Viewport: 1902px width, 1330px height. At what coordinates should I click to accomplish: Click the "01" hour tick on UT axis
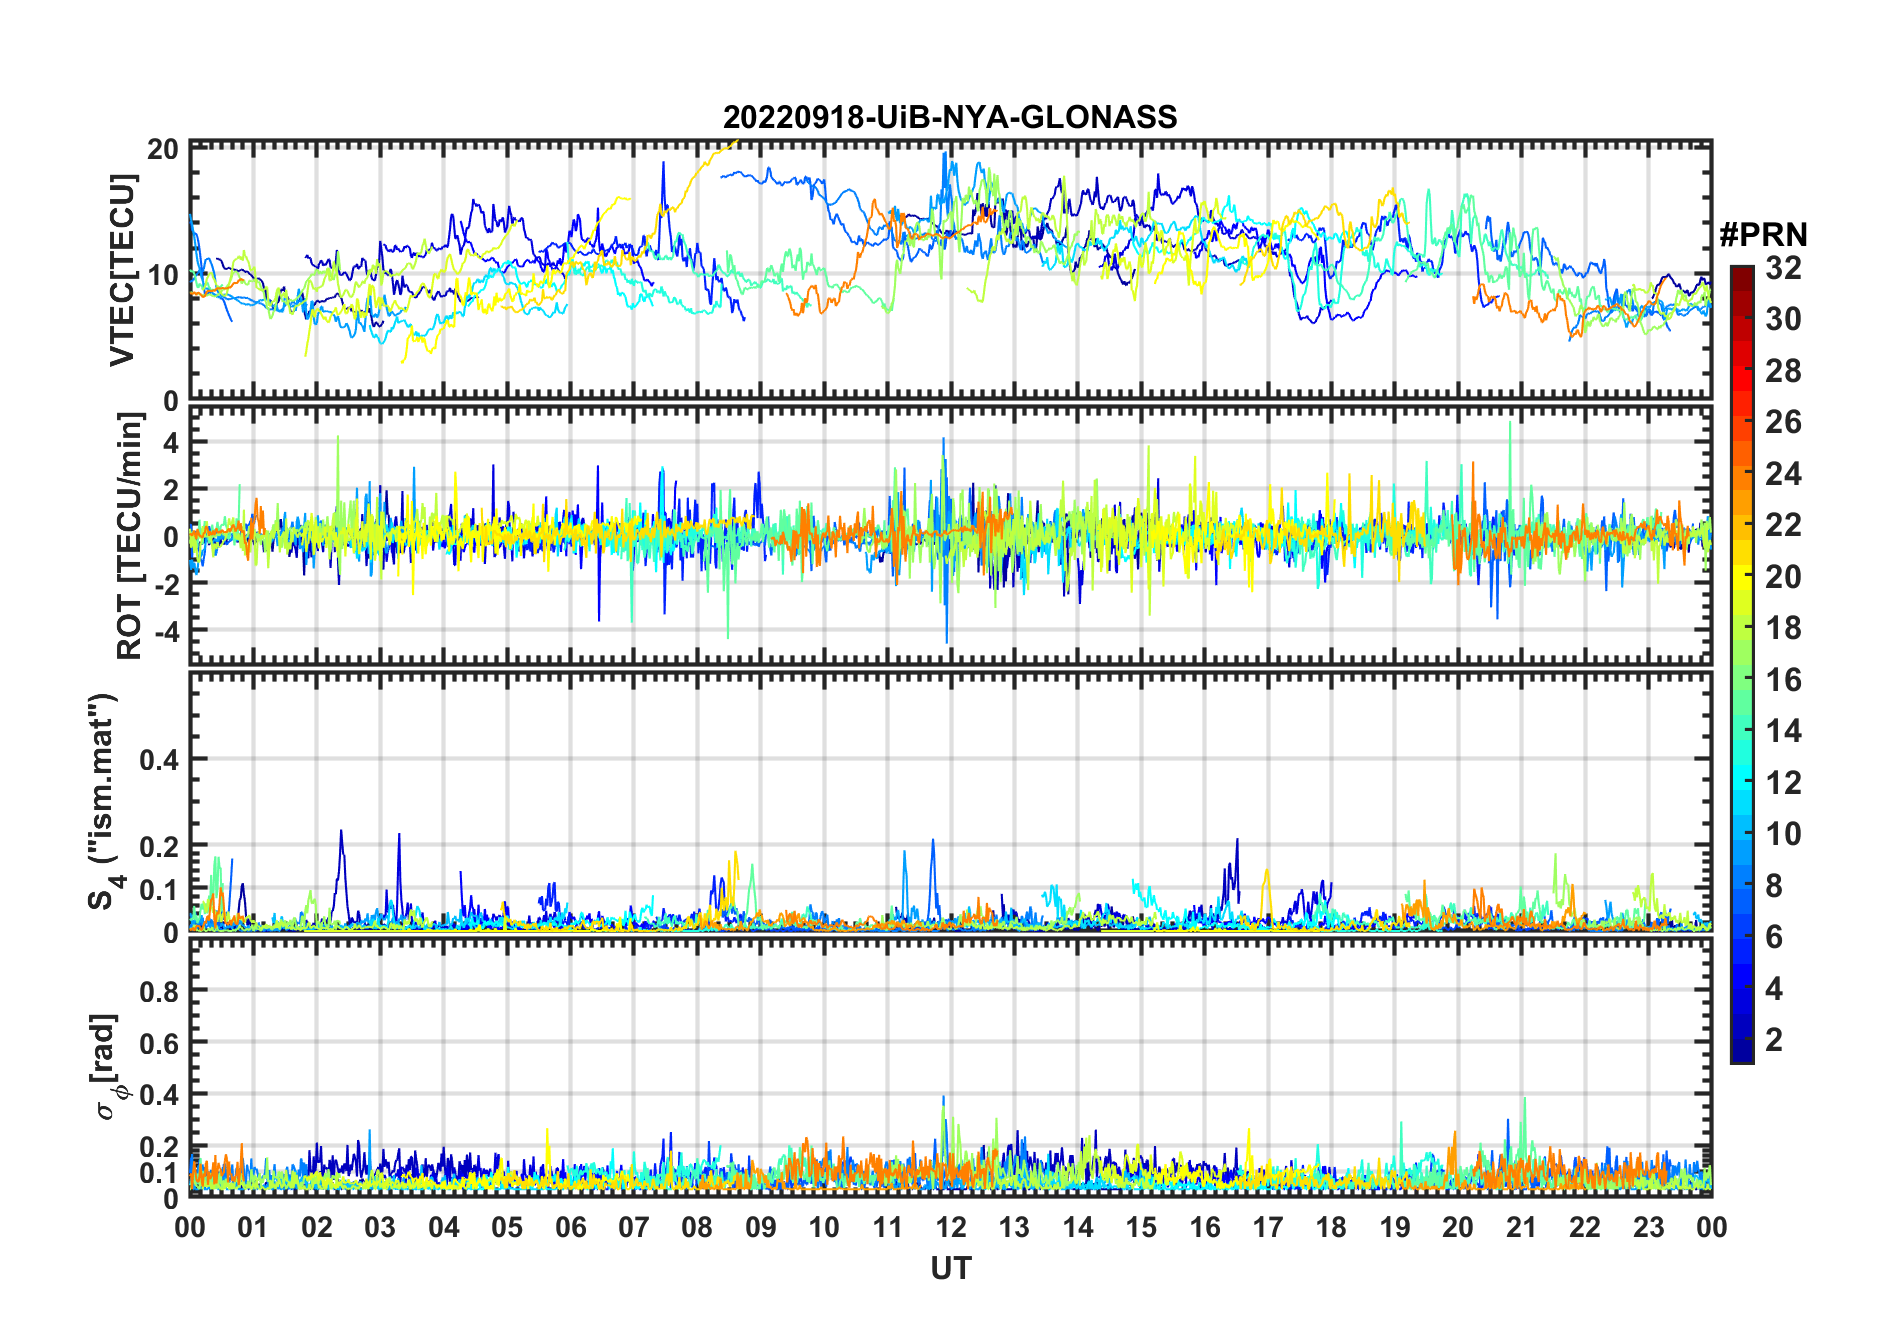(x=253, y=1228)
